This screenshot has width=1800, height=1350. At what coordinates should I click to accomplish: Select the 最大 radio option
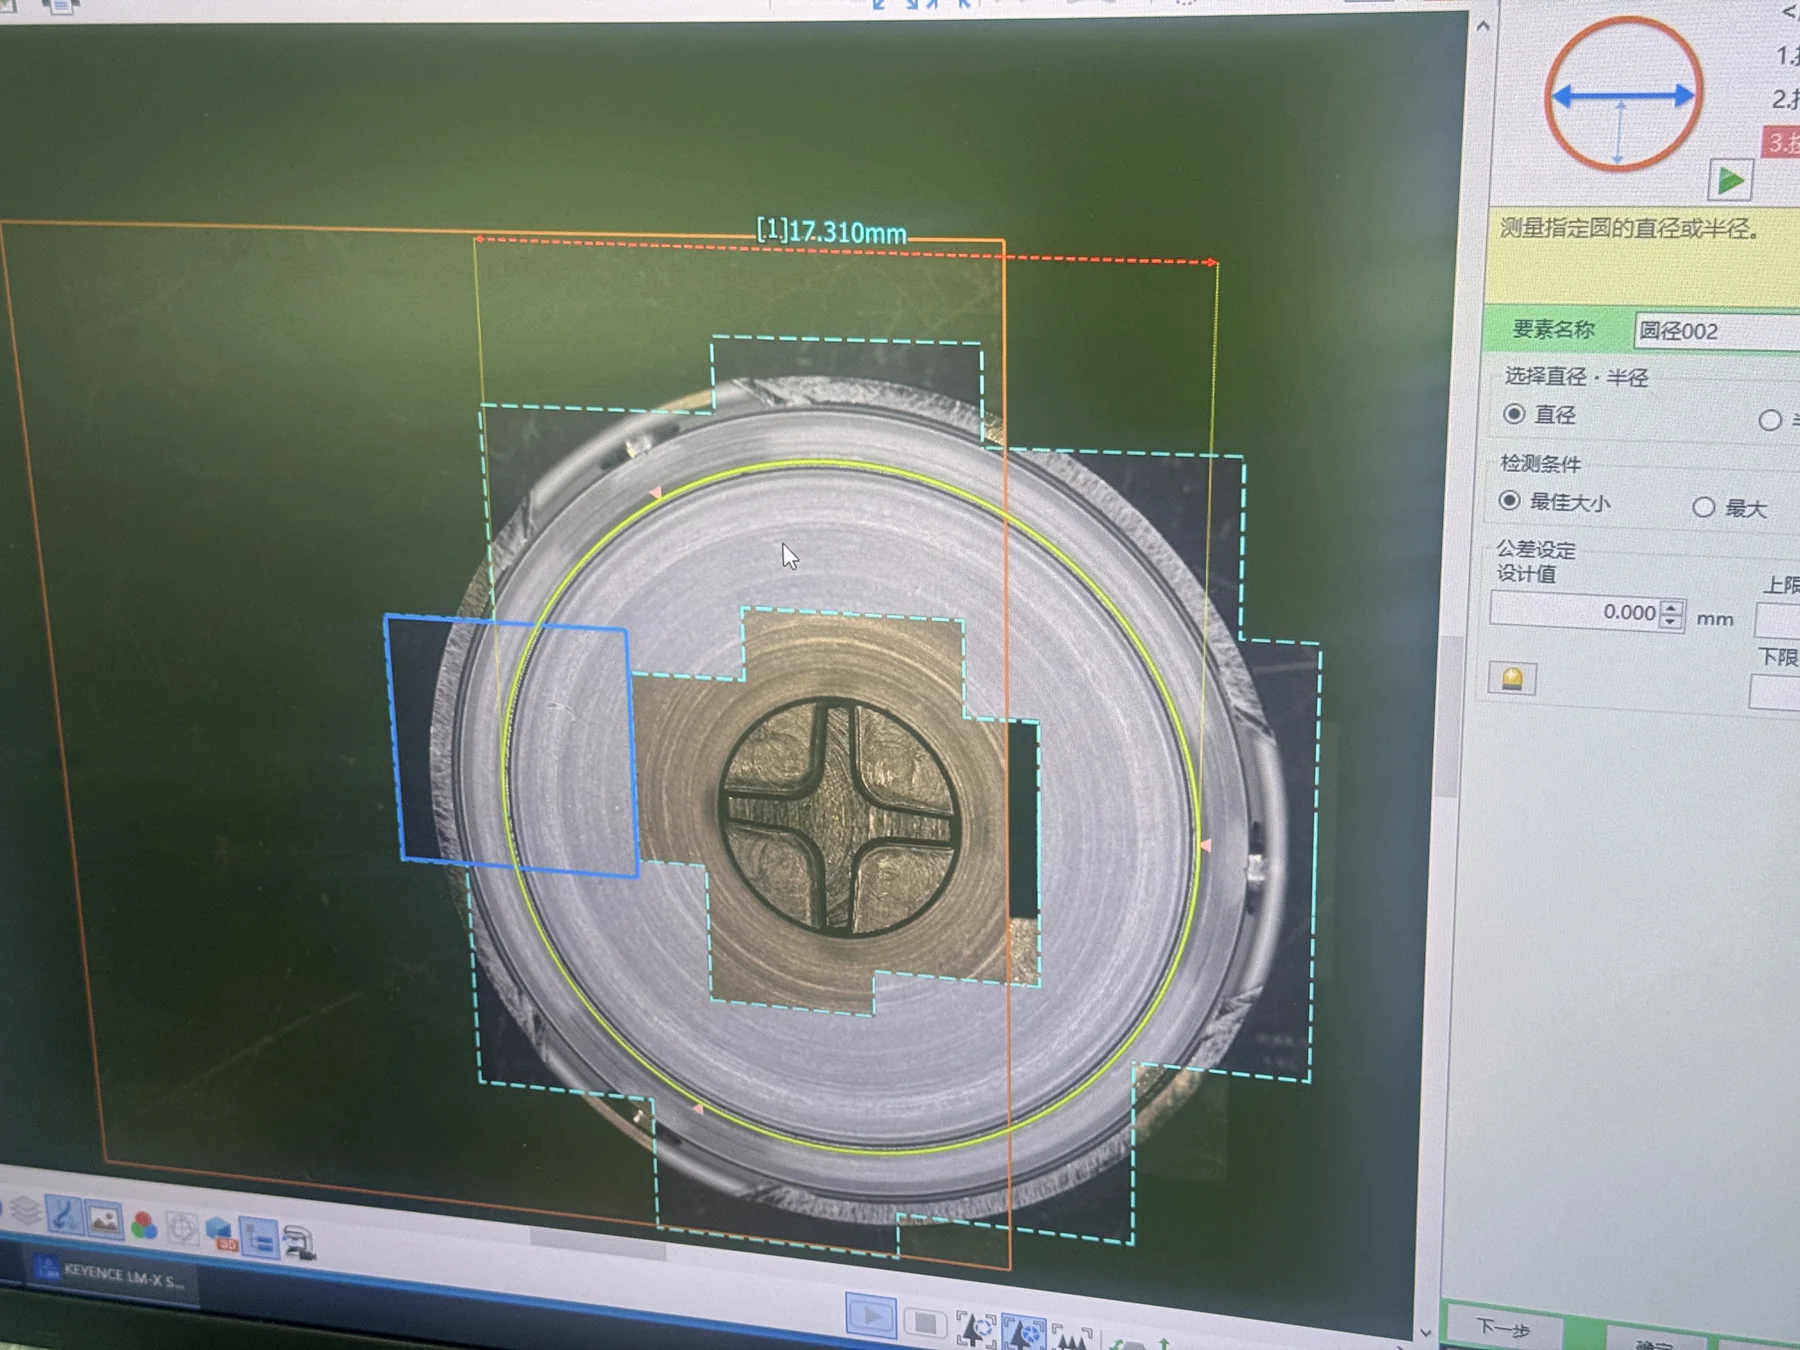(1704, 507)
